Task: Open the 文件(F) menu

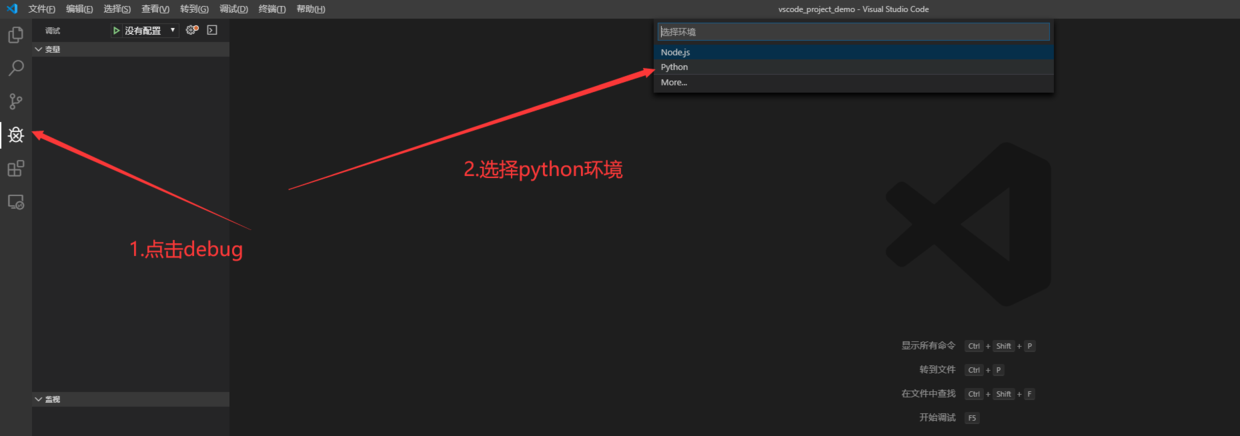Action: click(42, 9)
